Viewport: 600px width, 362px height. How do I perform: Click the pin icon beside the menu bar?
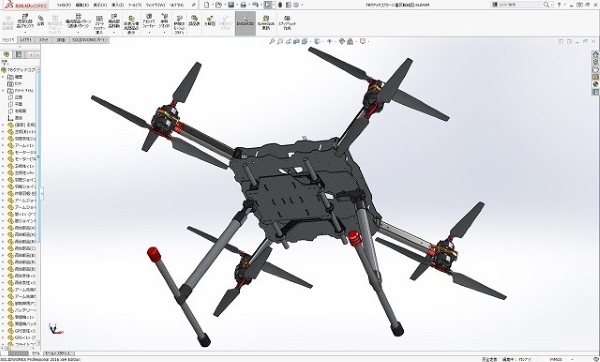(194, 5)
